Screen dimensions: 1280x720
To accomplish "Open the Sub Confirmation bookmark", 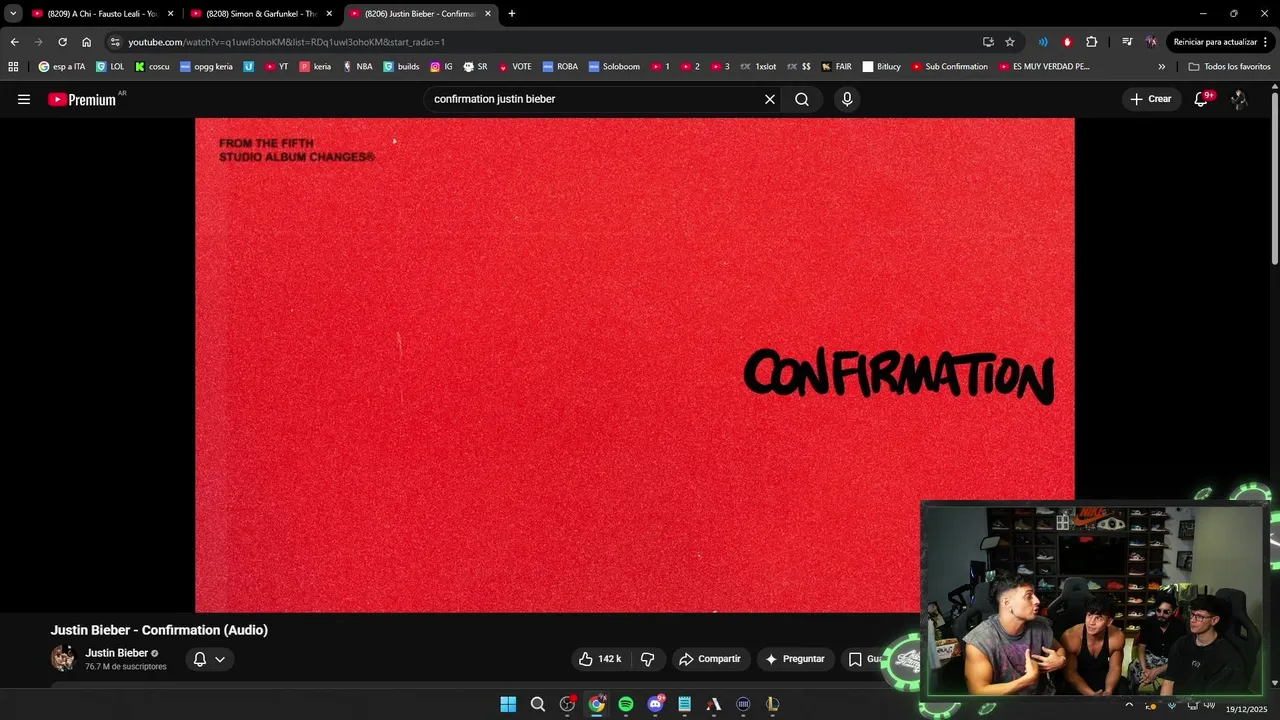I will 949,67.
